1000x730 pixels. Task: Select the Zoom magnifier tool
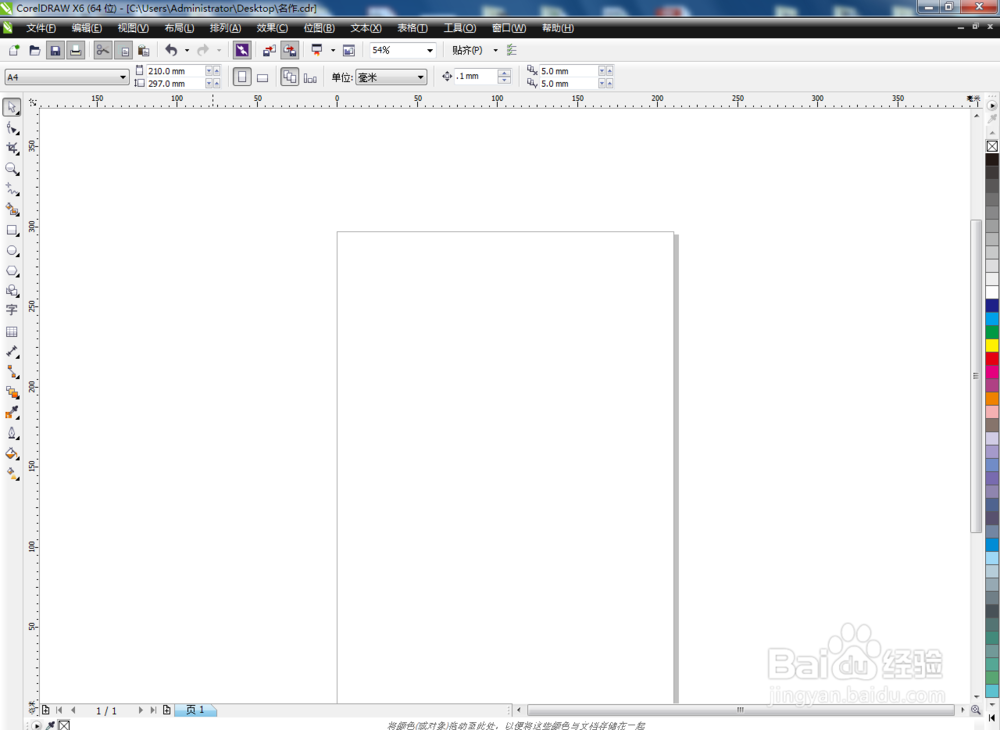[12, 169]
